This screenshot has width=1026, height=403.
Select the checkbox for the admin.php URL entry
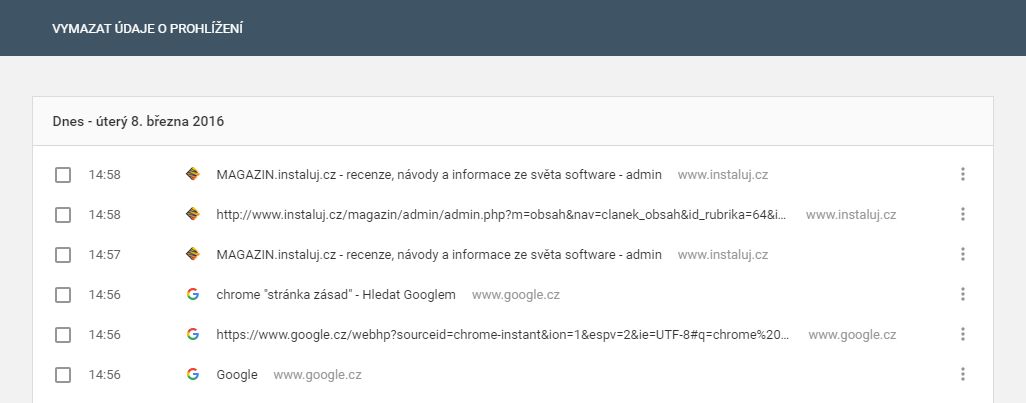coord(63,215)
